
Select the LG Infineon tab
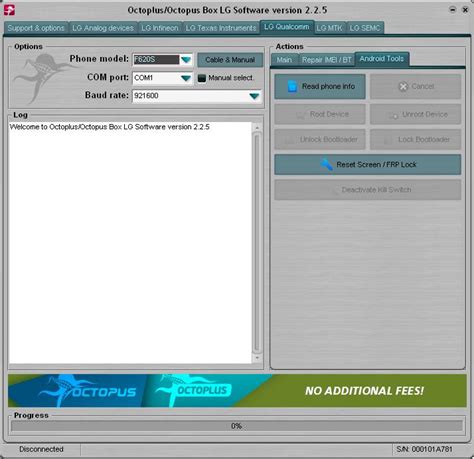(x=160, y=28)
